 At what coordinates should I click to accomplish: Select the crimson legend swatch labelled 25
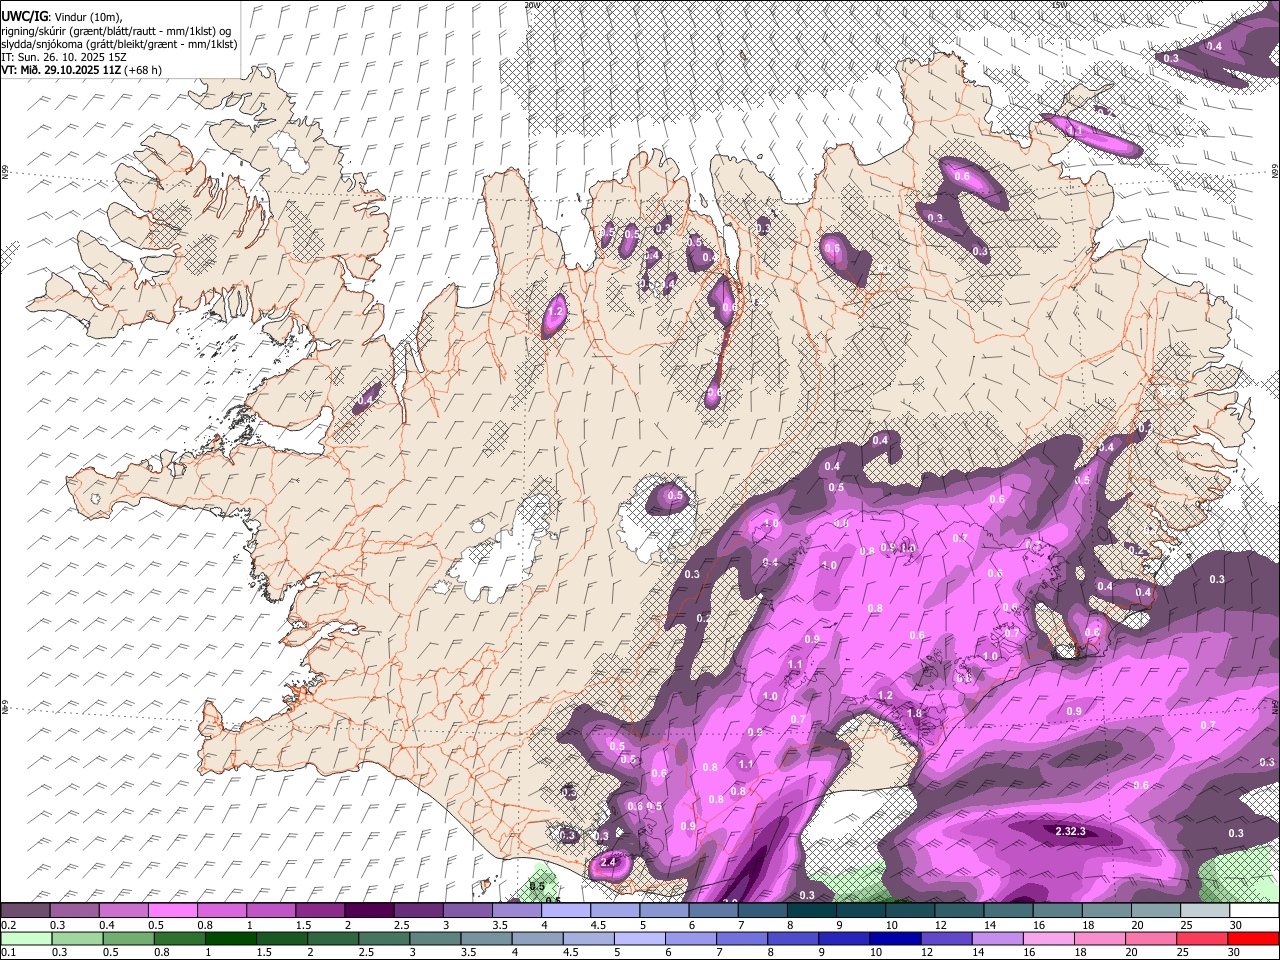tap(1203, 939)
